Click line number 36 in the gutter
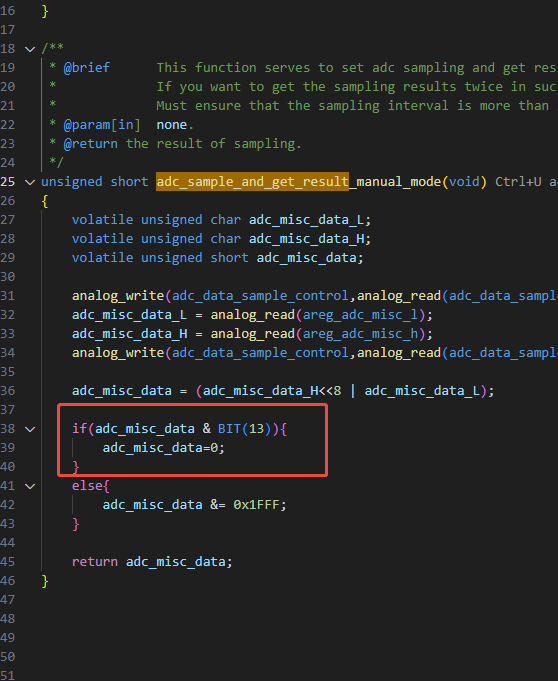Screen dimensions: 558x681 pyautogui.click(x=8, y=390)
